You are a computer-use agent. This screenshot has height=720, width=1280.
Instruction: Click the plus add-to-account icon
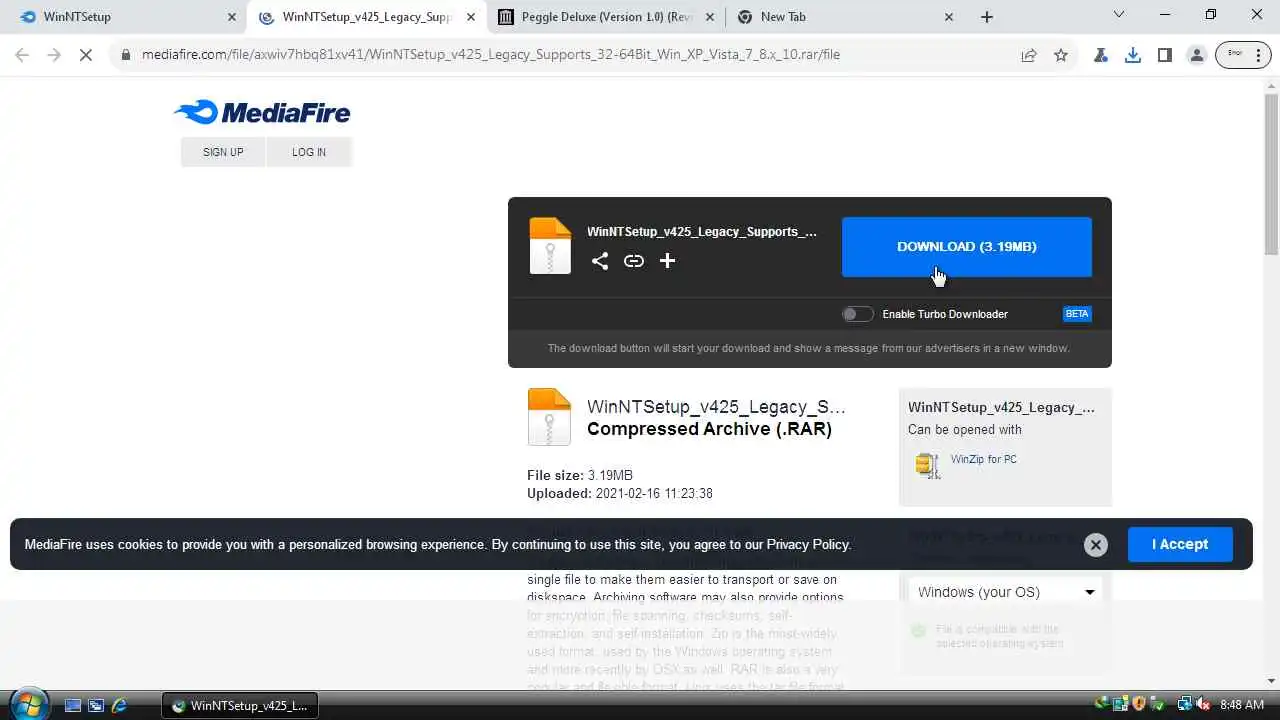point(668,261)
